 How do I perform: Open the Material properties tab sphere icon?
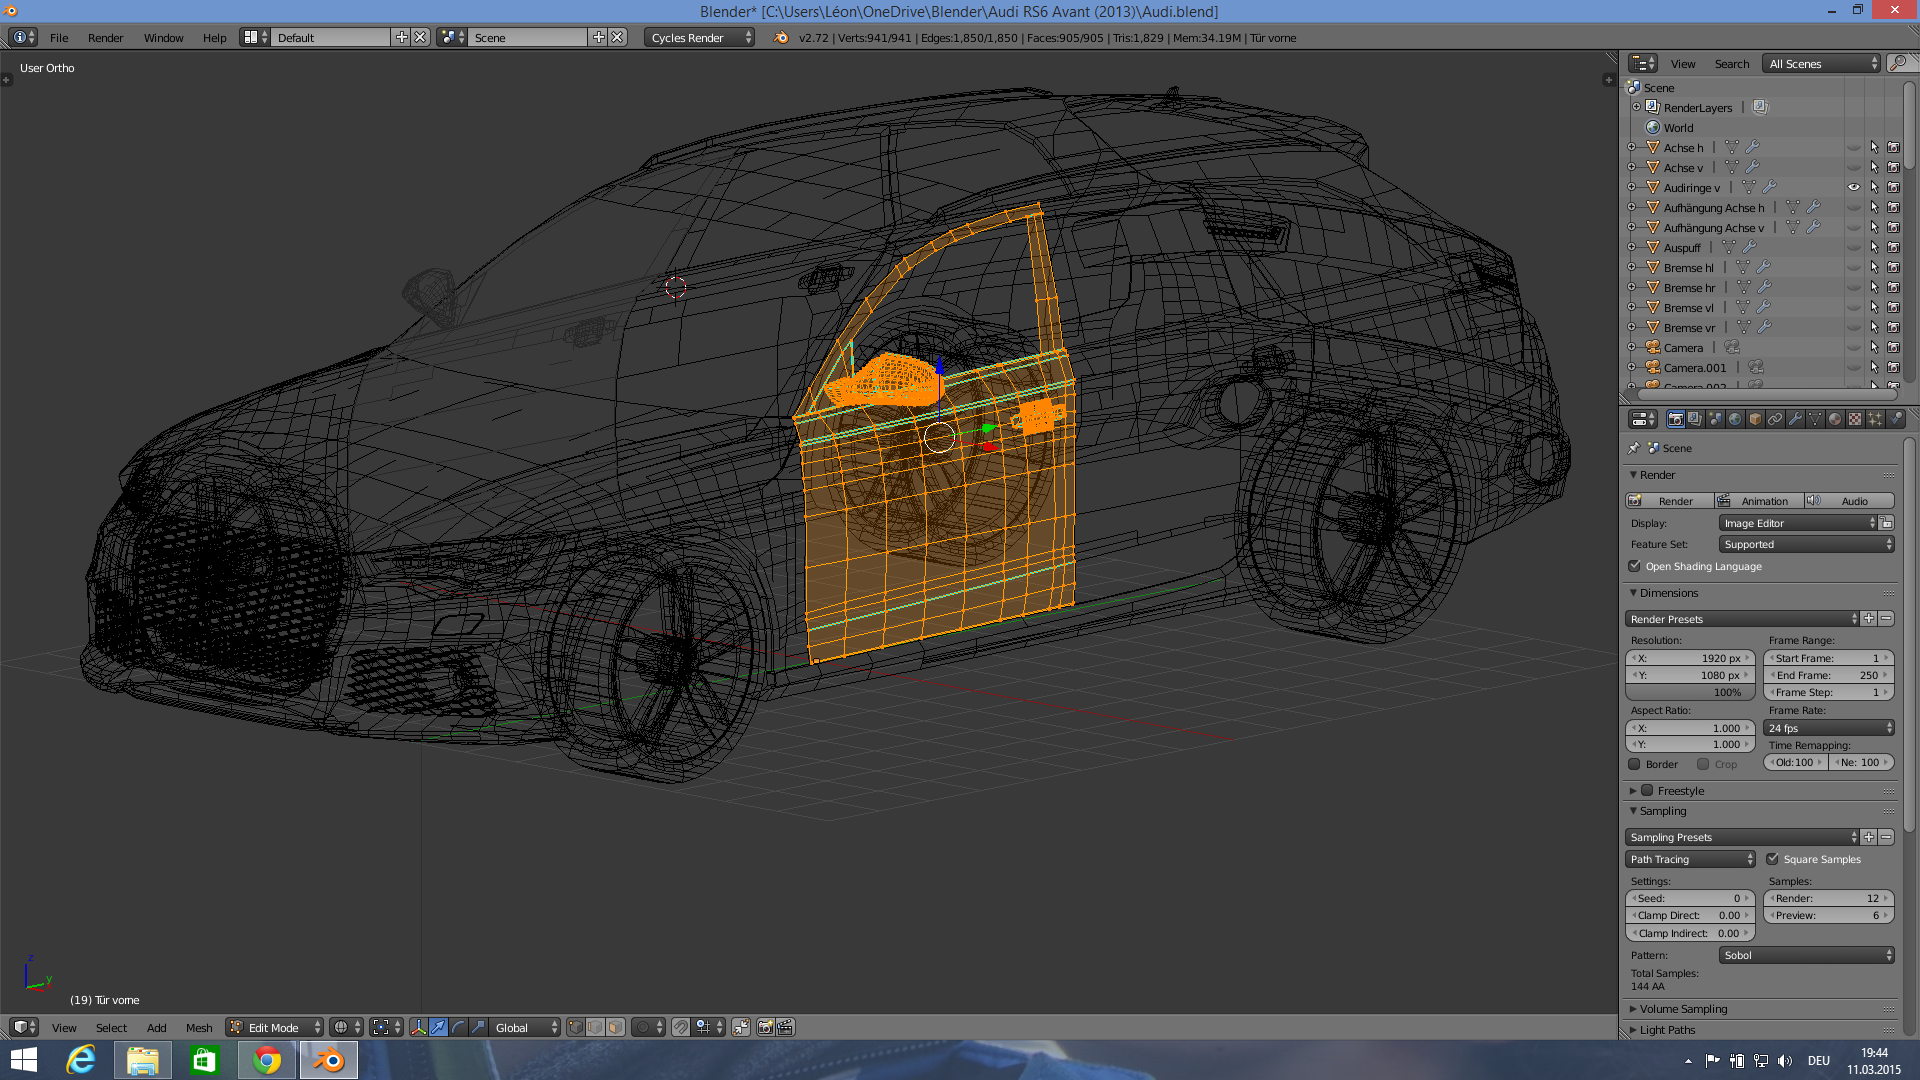(1835, 420)
